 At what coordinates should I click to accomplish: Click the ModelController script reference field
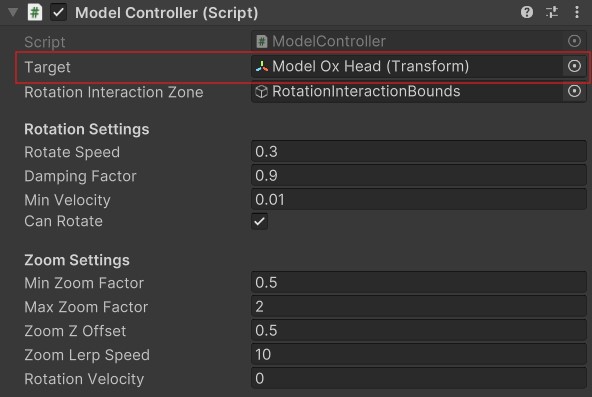(x=407, y=41)
